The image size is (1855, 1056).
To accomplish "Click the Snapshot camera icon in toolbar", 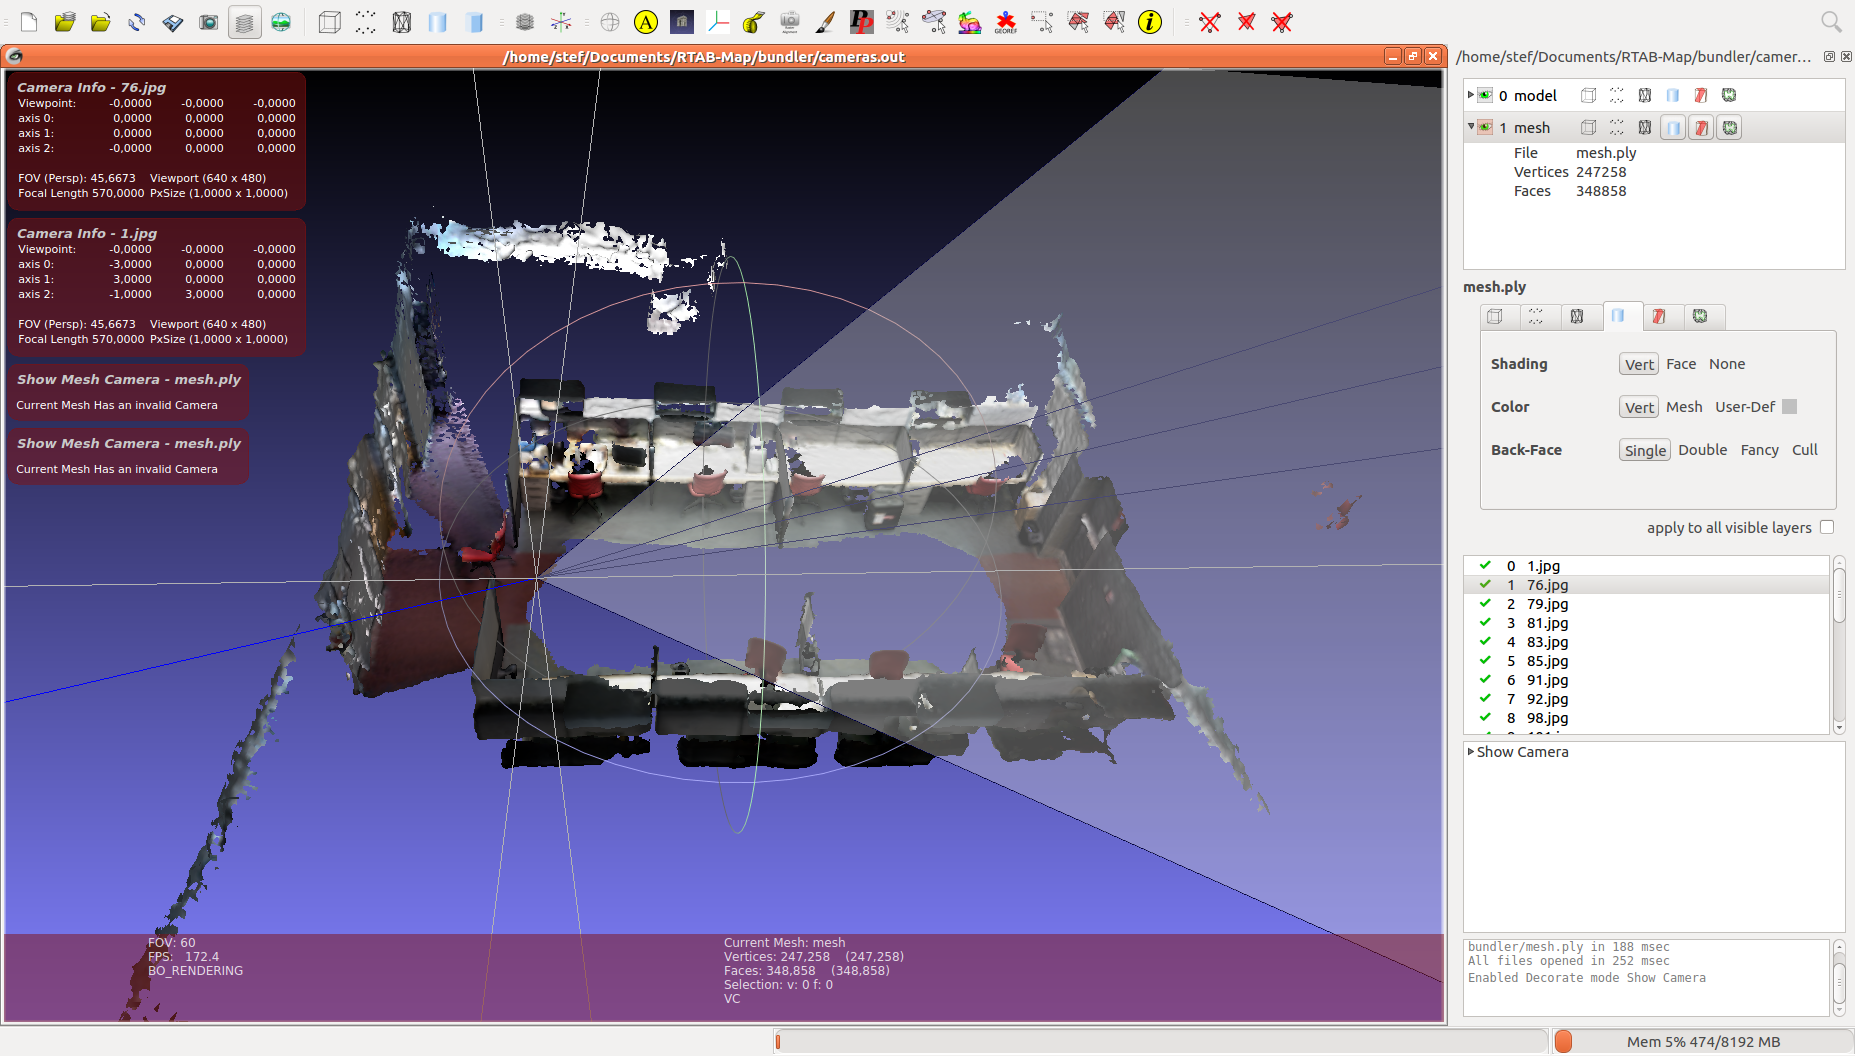I will click(208, 22).
